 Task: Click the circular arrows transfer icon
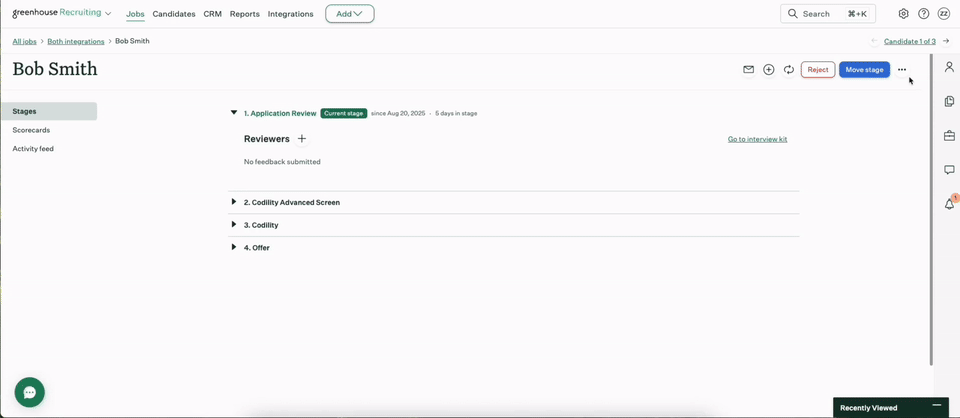789,70
